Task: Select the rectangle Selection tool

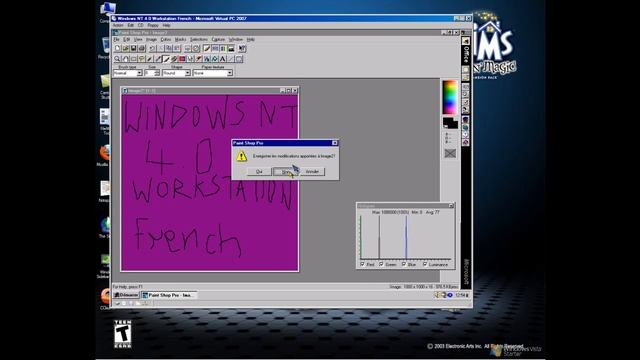Action: coord(133,59)
